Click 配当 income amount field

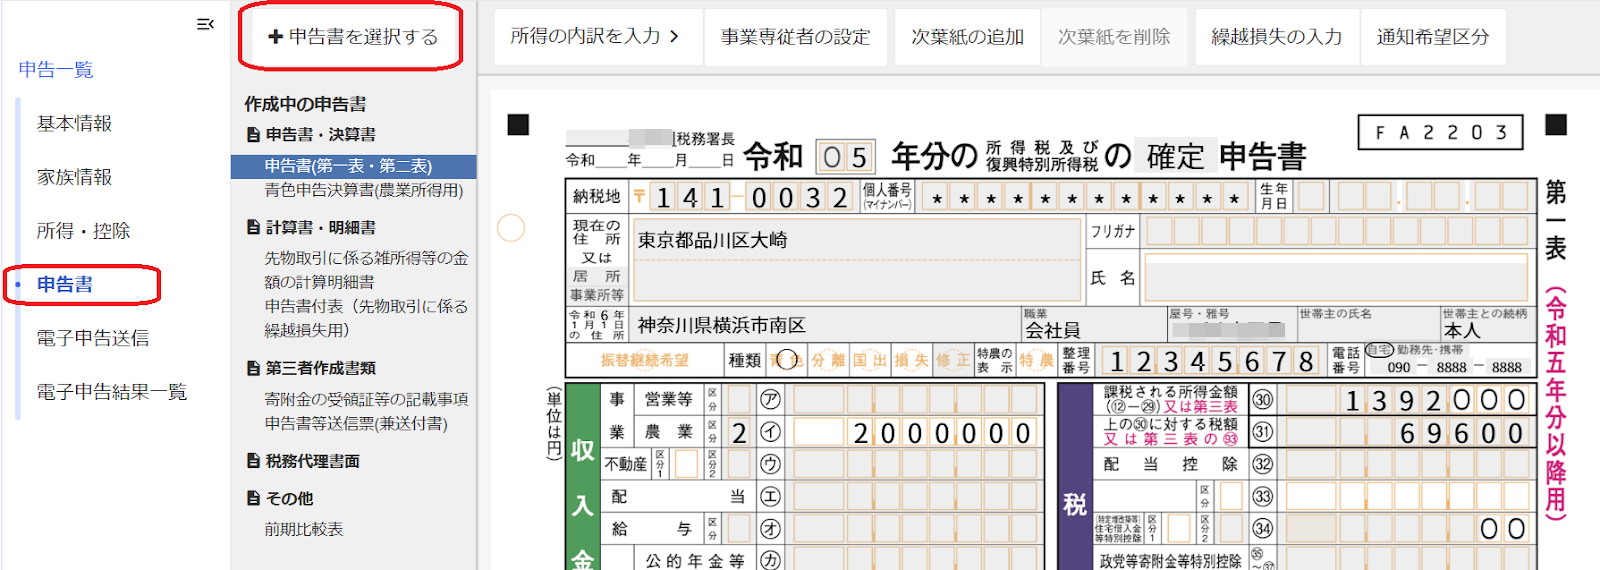click(914, 496)
